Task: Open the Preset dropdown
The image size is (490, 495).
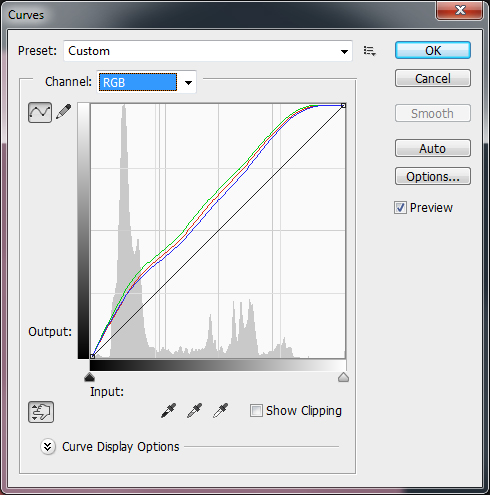Action: click(208, 51)
